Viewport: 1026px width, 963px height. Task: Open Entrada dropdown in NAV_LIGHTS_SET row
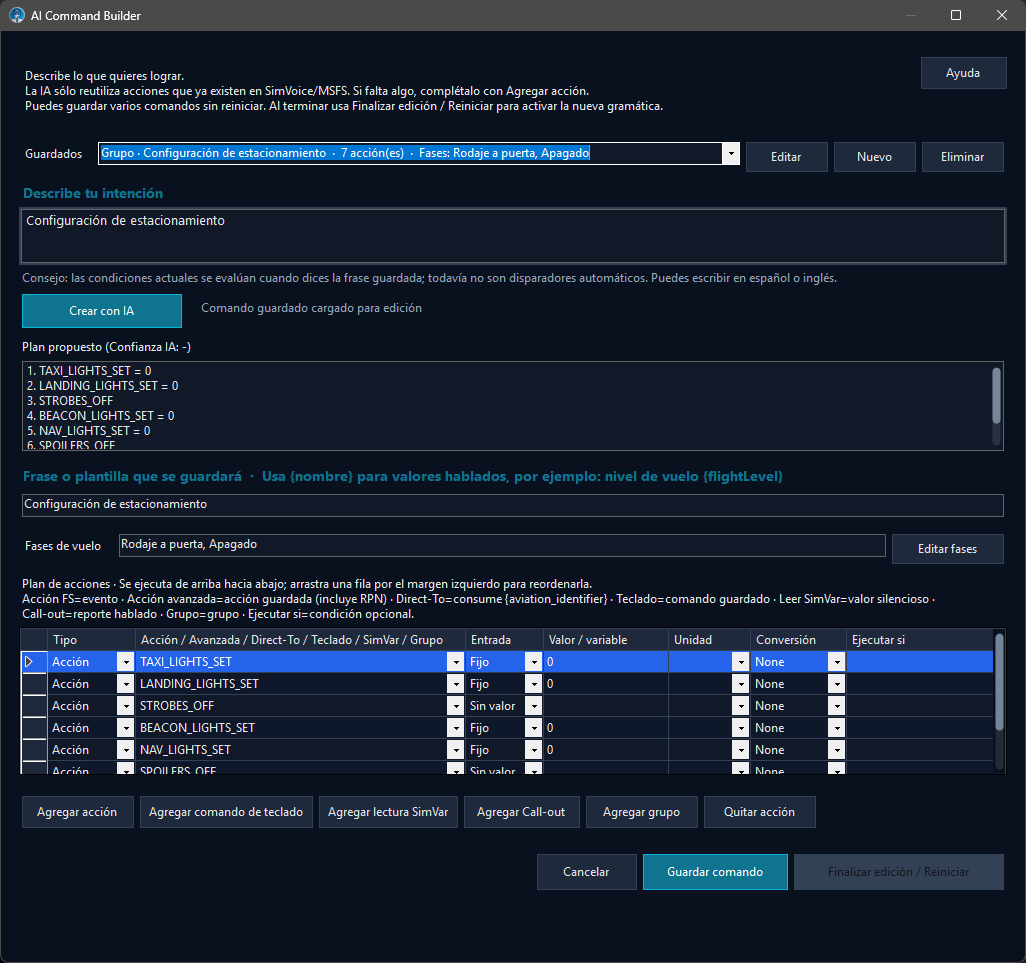(x=534, y=750)
